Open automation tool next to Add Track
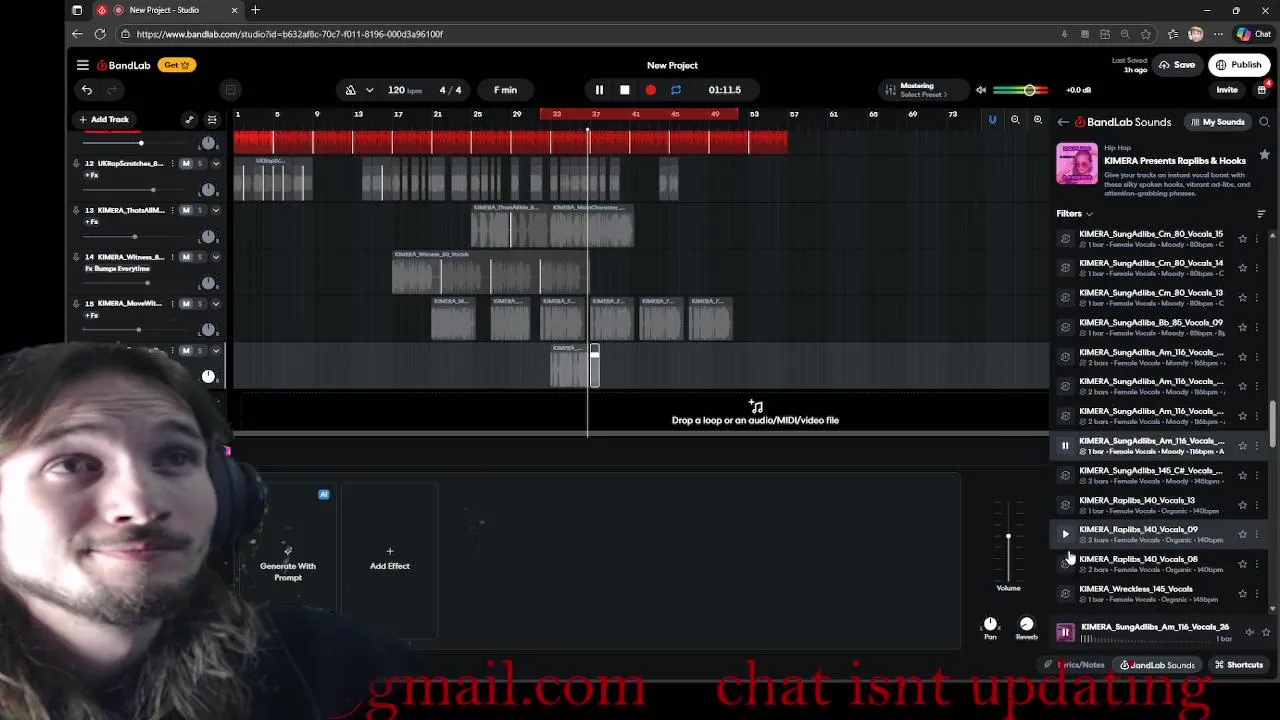Viewport: 1280px width, 720px height. tap(189, 120)
